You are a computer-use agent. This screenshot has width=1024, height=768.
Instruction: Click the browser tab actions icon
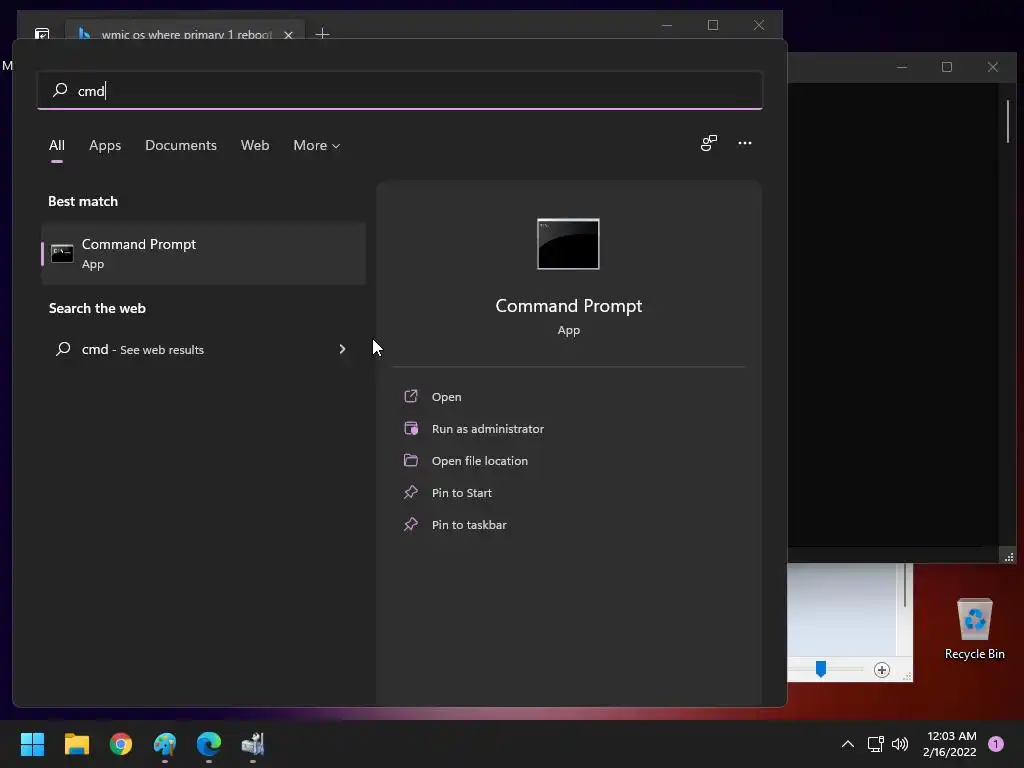[x=42, y=33]
